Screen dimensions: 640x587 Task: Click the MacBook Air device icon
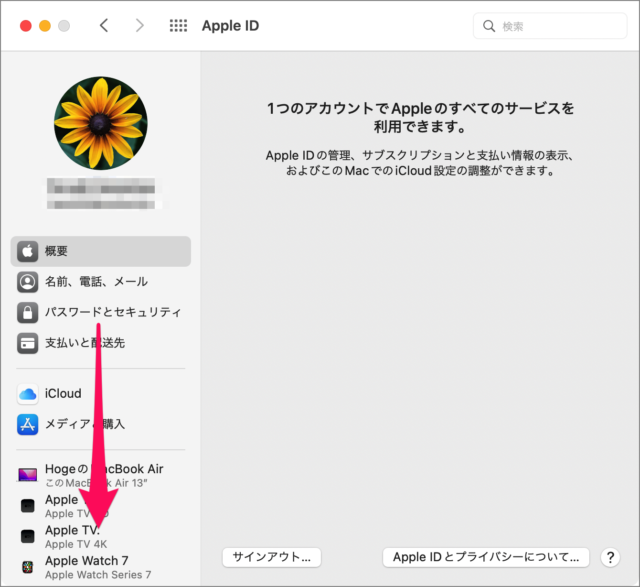coord(27,475)
